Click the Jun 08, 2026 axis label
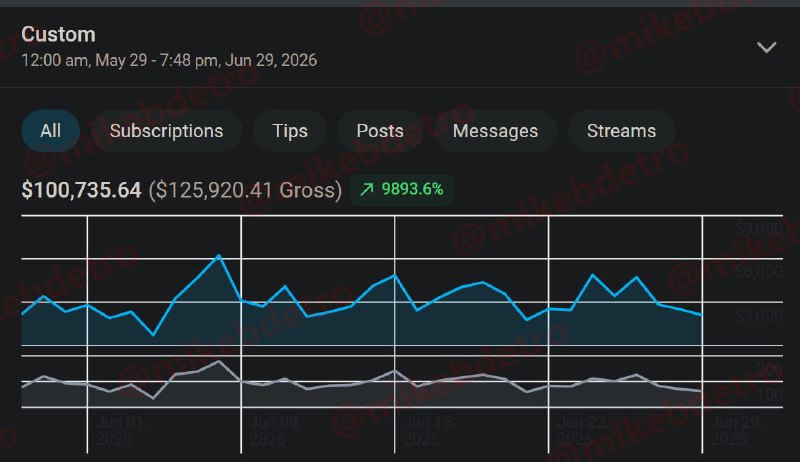Viewport: 800px width, 462px height. pos(274,431)
